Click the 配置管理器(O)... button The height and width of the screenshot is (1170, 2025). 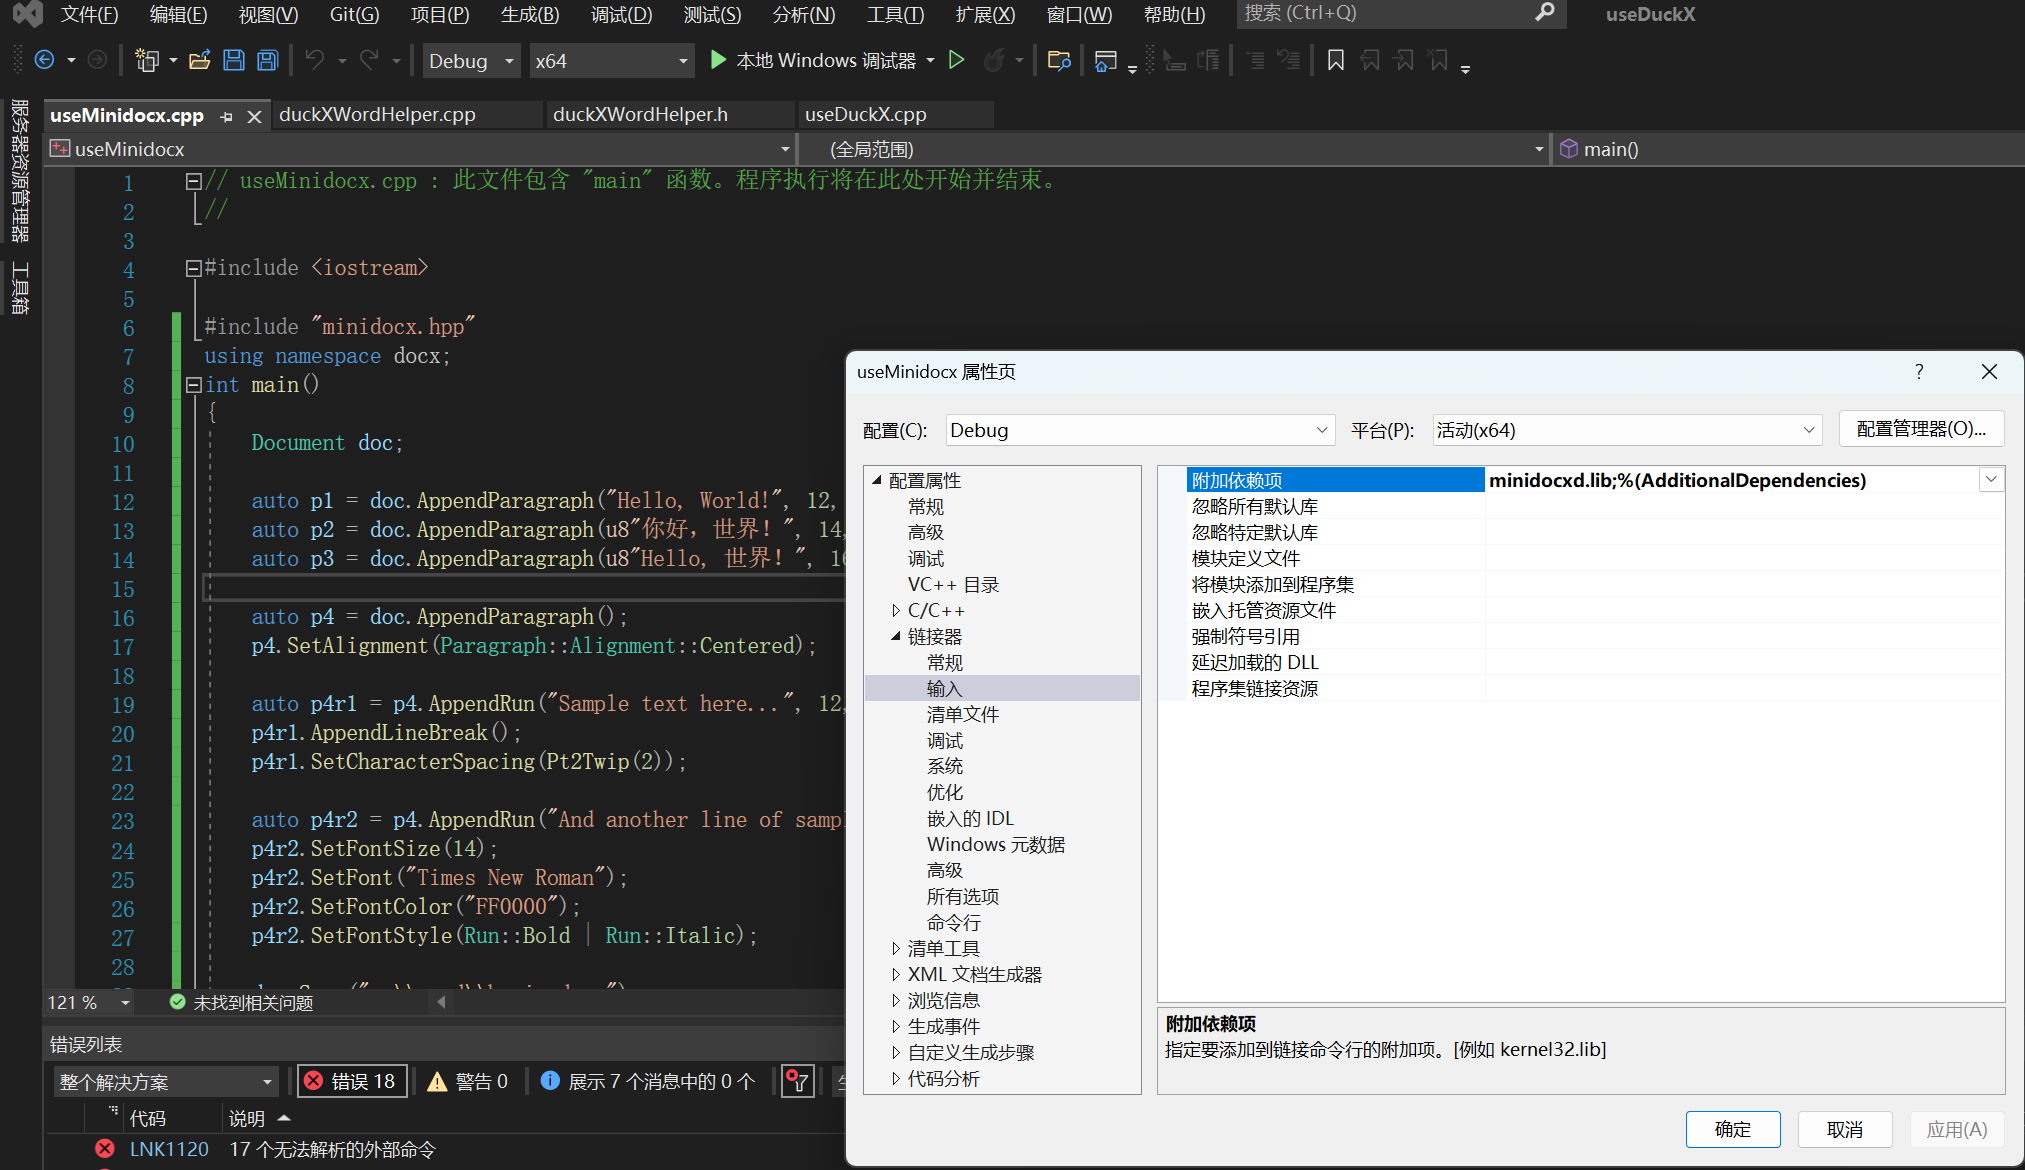(1921, 428)
